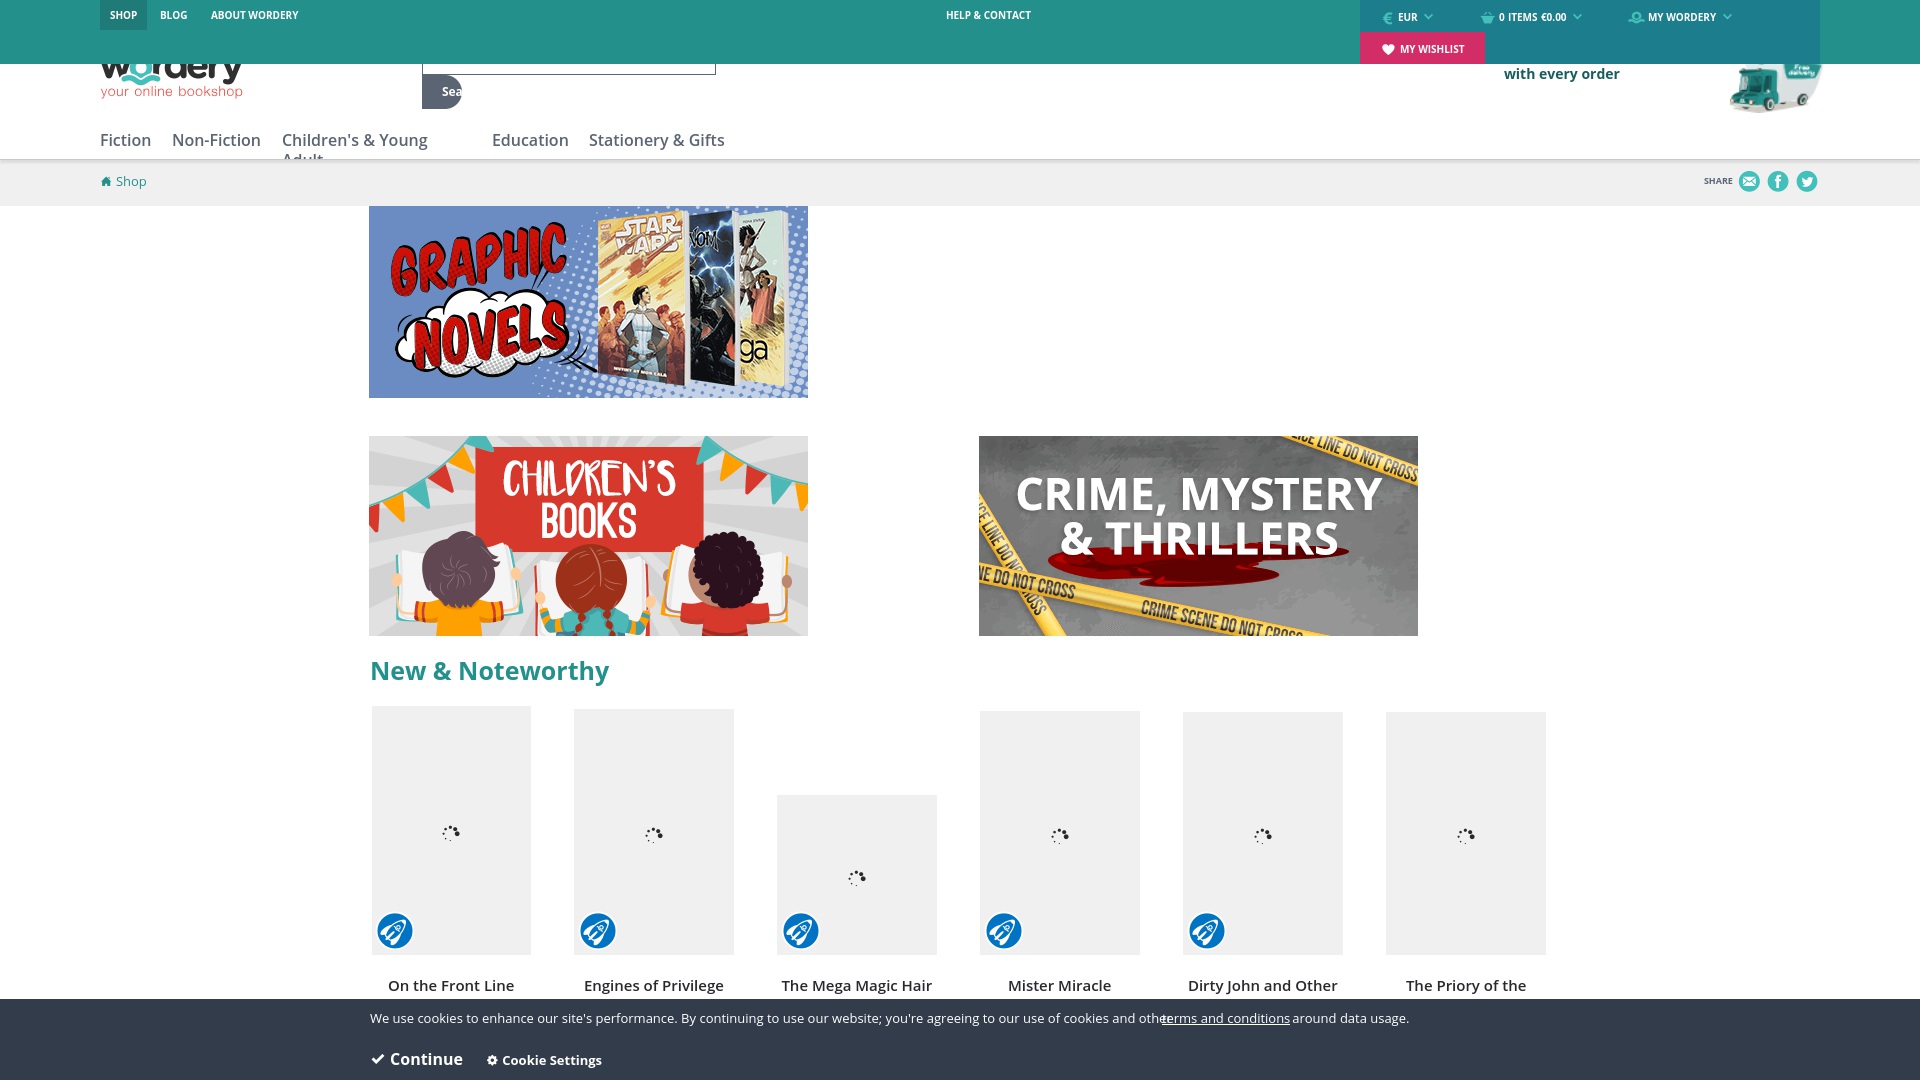Open Help & Contact link

(988, 15)
